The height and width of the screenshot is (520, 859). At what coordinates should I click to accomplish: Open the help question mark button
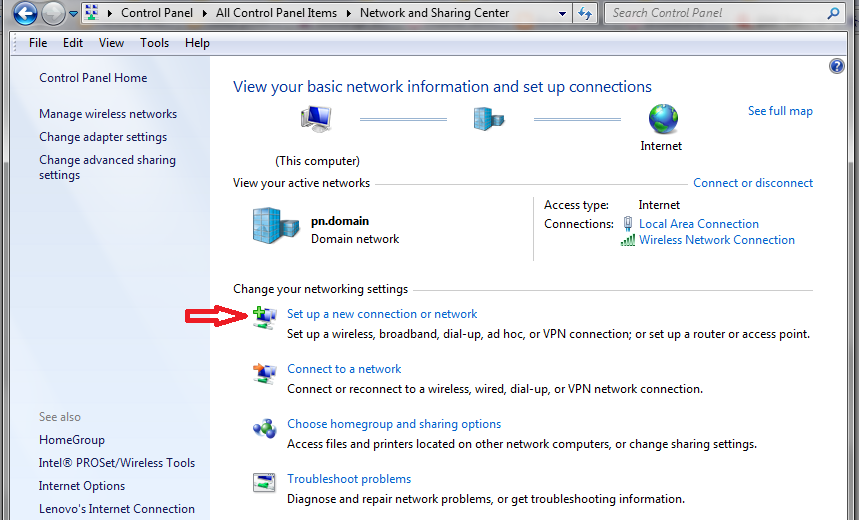coord(837,67)
